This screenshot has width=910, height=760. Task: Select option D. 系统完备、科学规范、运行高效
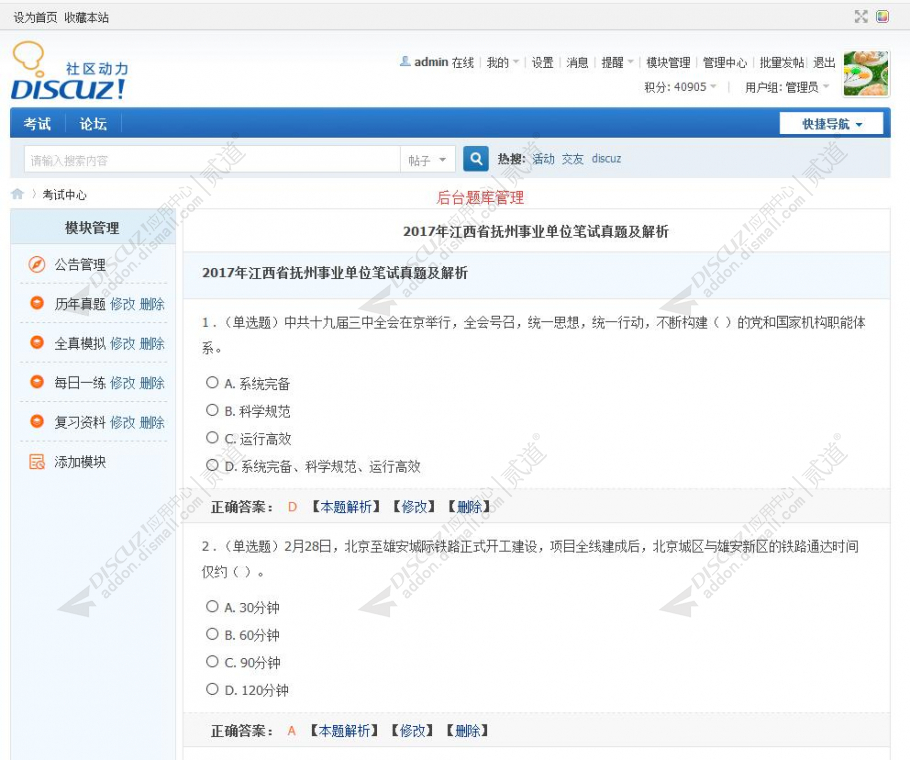click(x=212, y=465)
